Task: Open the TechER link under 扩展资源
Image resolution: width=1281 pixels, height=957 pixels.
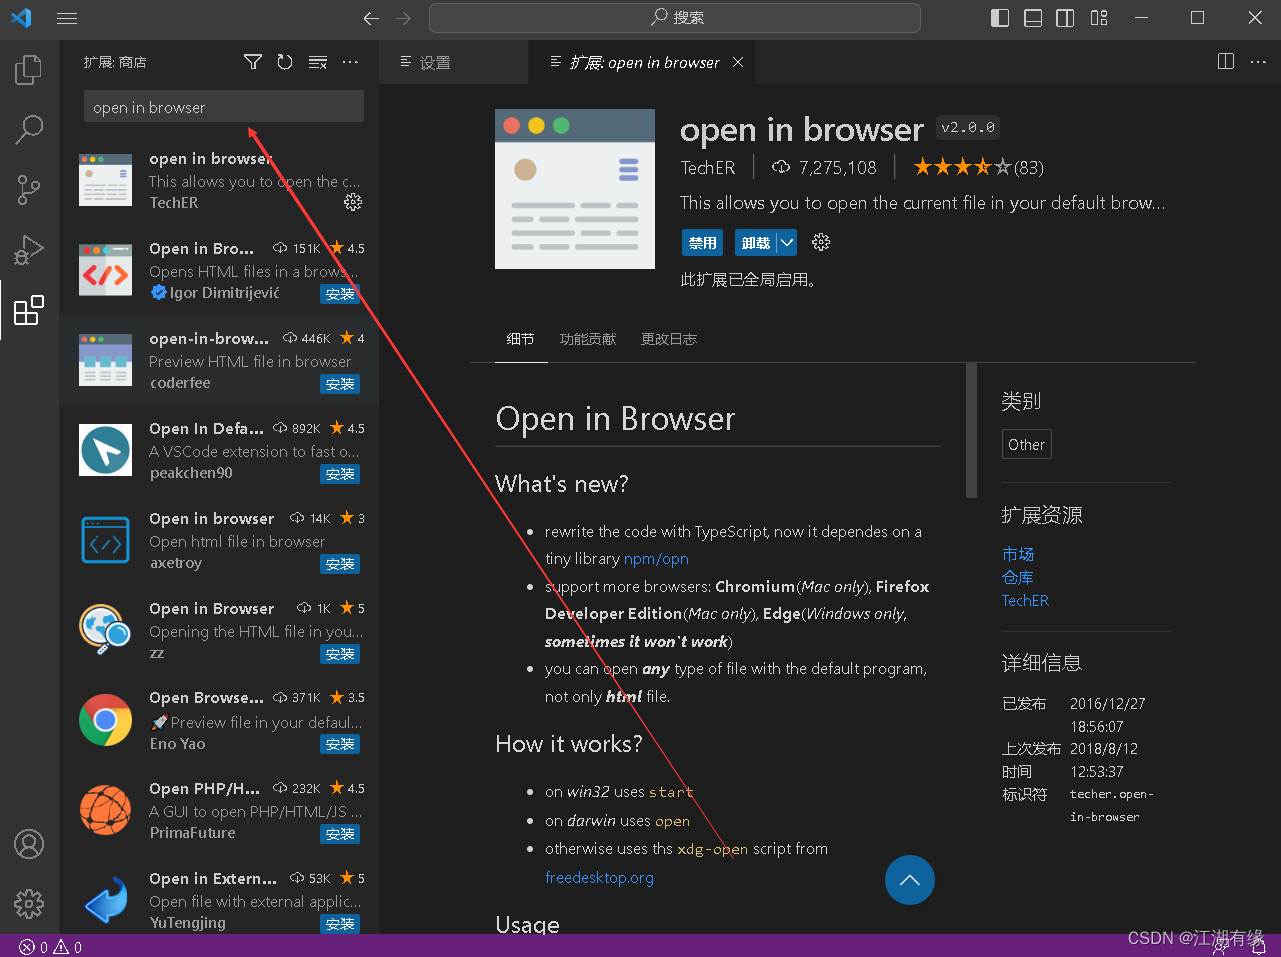Action: (1025, 600)
